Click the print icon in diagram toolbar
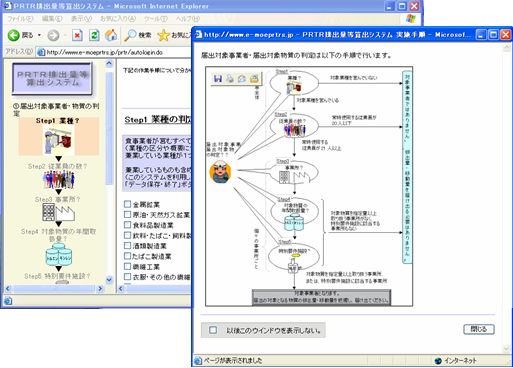Image resolution: width=513 pixels, height=368 pixels. point(230,79)
